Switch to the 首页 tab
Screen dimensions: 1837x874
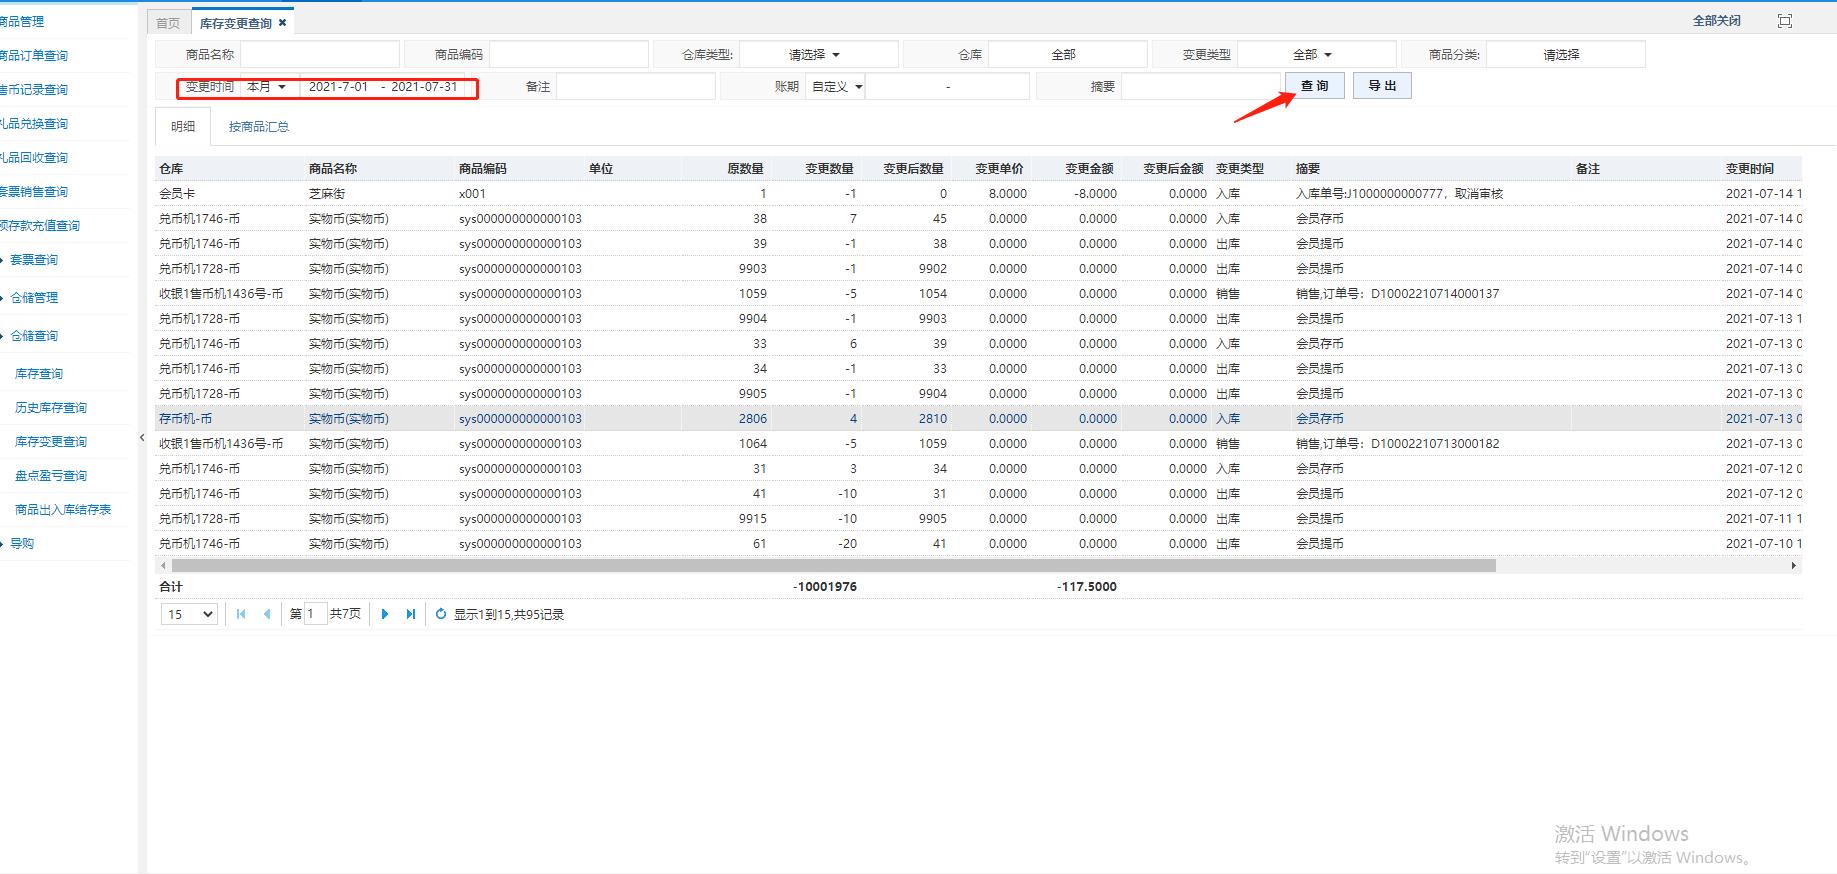point(168,22)
